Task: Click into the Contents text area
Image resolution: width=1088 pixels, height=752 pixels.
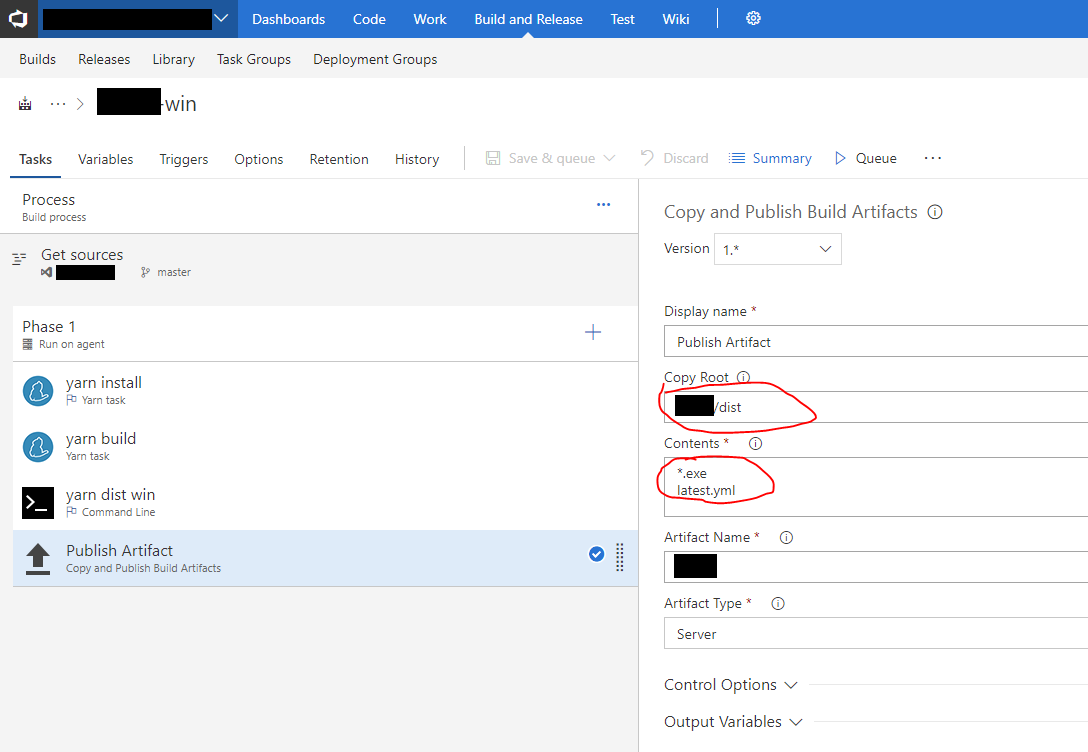Action: (x=876, y=486)
